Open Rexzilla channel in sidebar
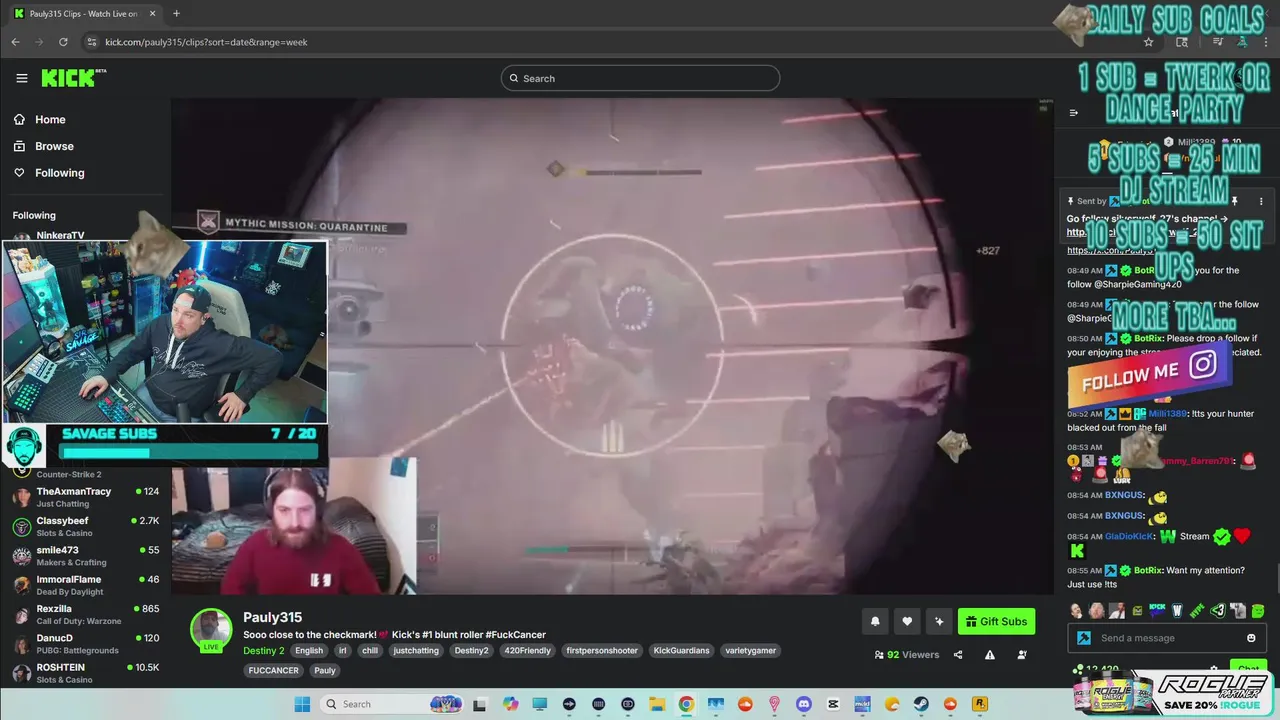 click(85, 614)
